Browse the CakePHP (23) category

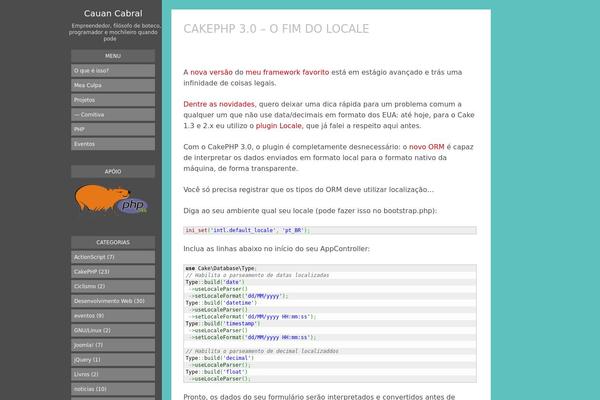tap(113, 271)
